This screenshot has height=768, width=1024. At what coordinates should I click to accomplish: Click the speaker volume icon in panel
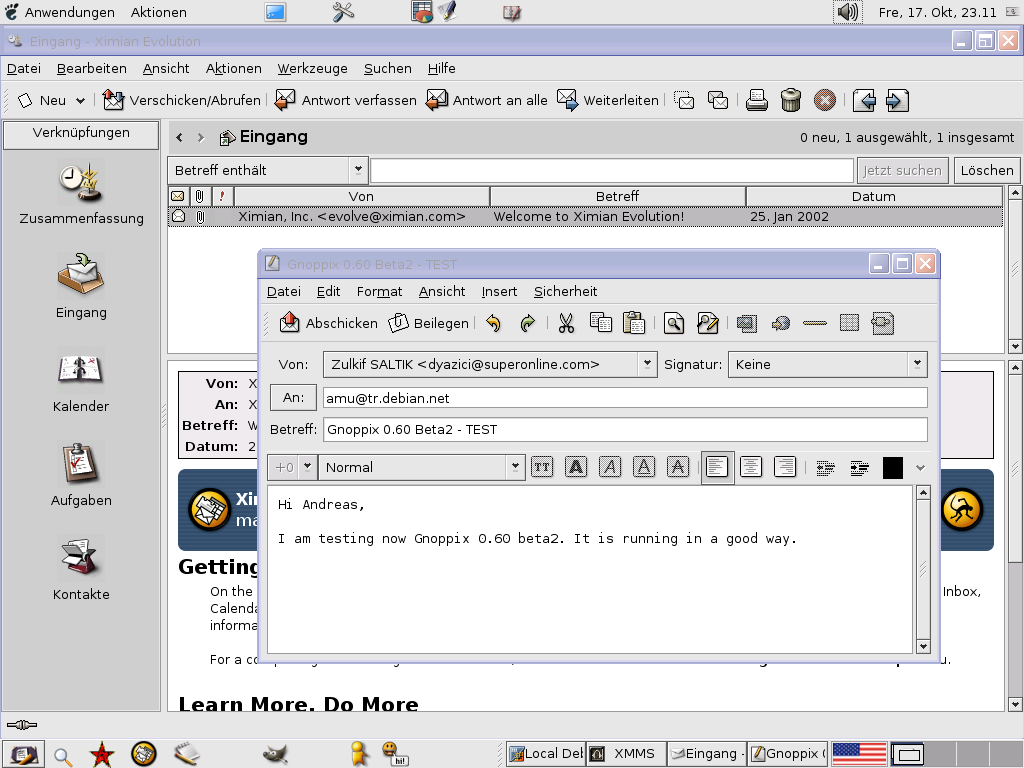coord(848,12)
